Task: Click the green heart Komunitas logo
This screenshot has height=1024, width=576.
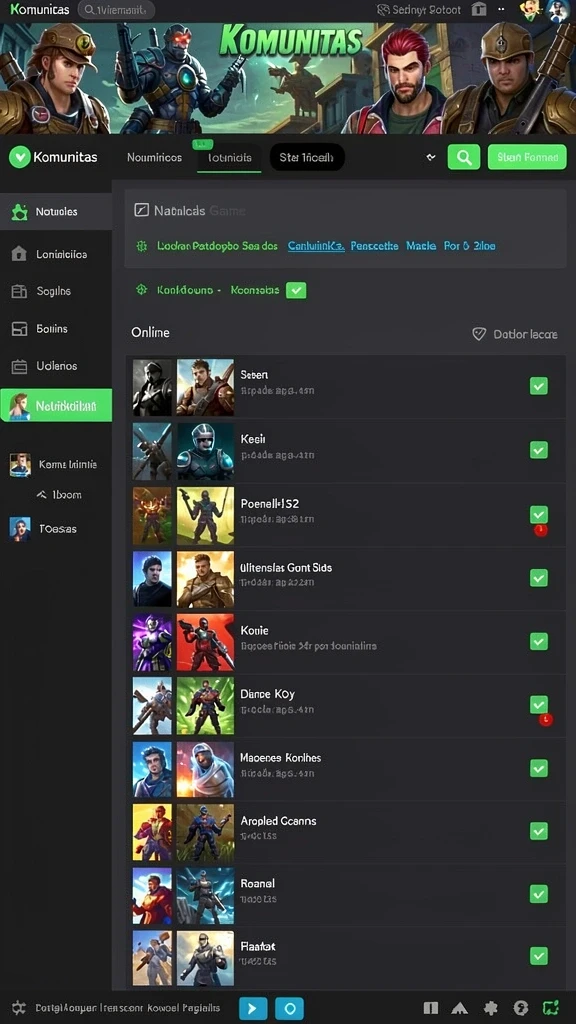Action: (20, 157)
